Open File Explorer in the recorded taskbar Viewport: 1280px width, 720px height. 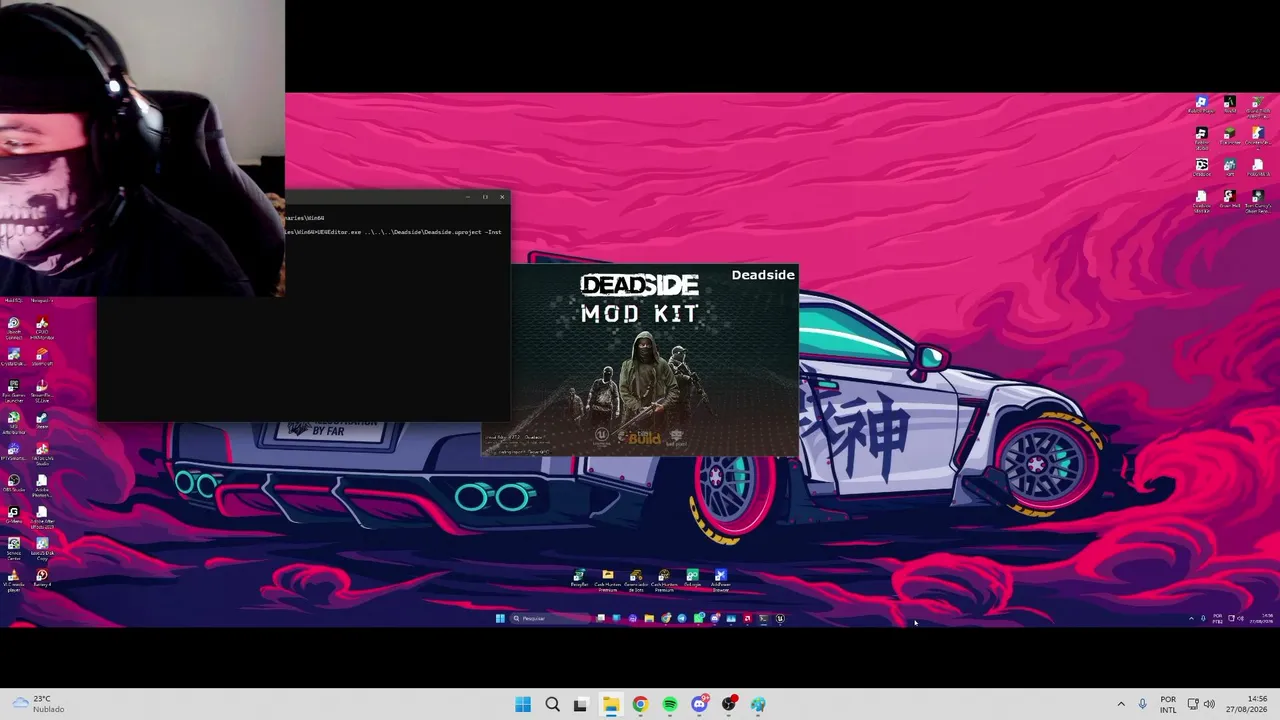pos(649,618)
